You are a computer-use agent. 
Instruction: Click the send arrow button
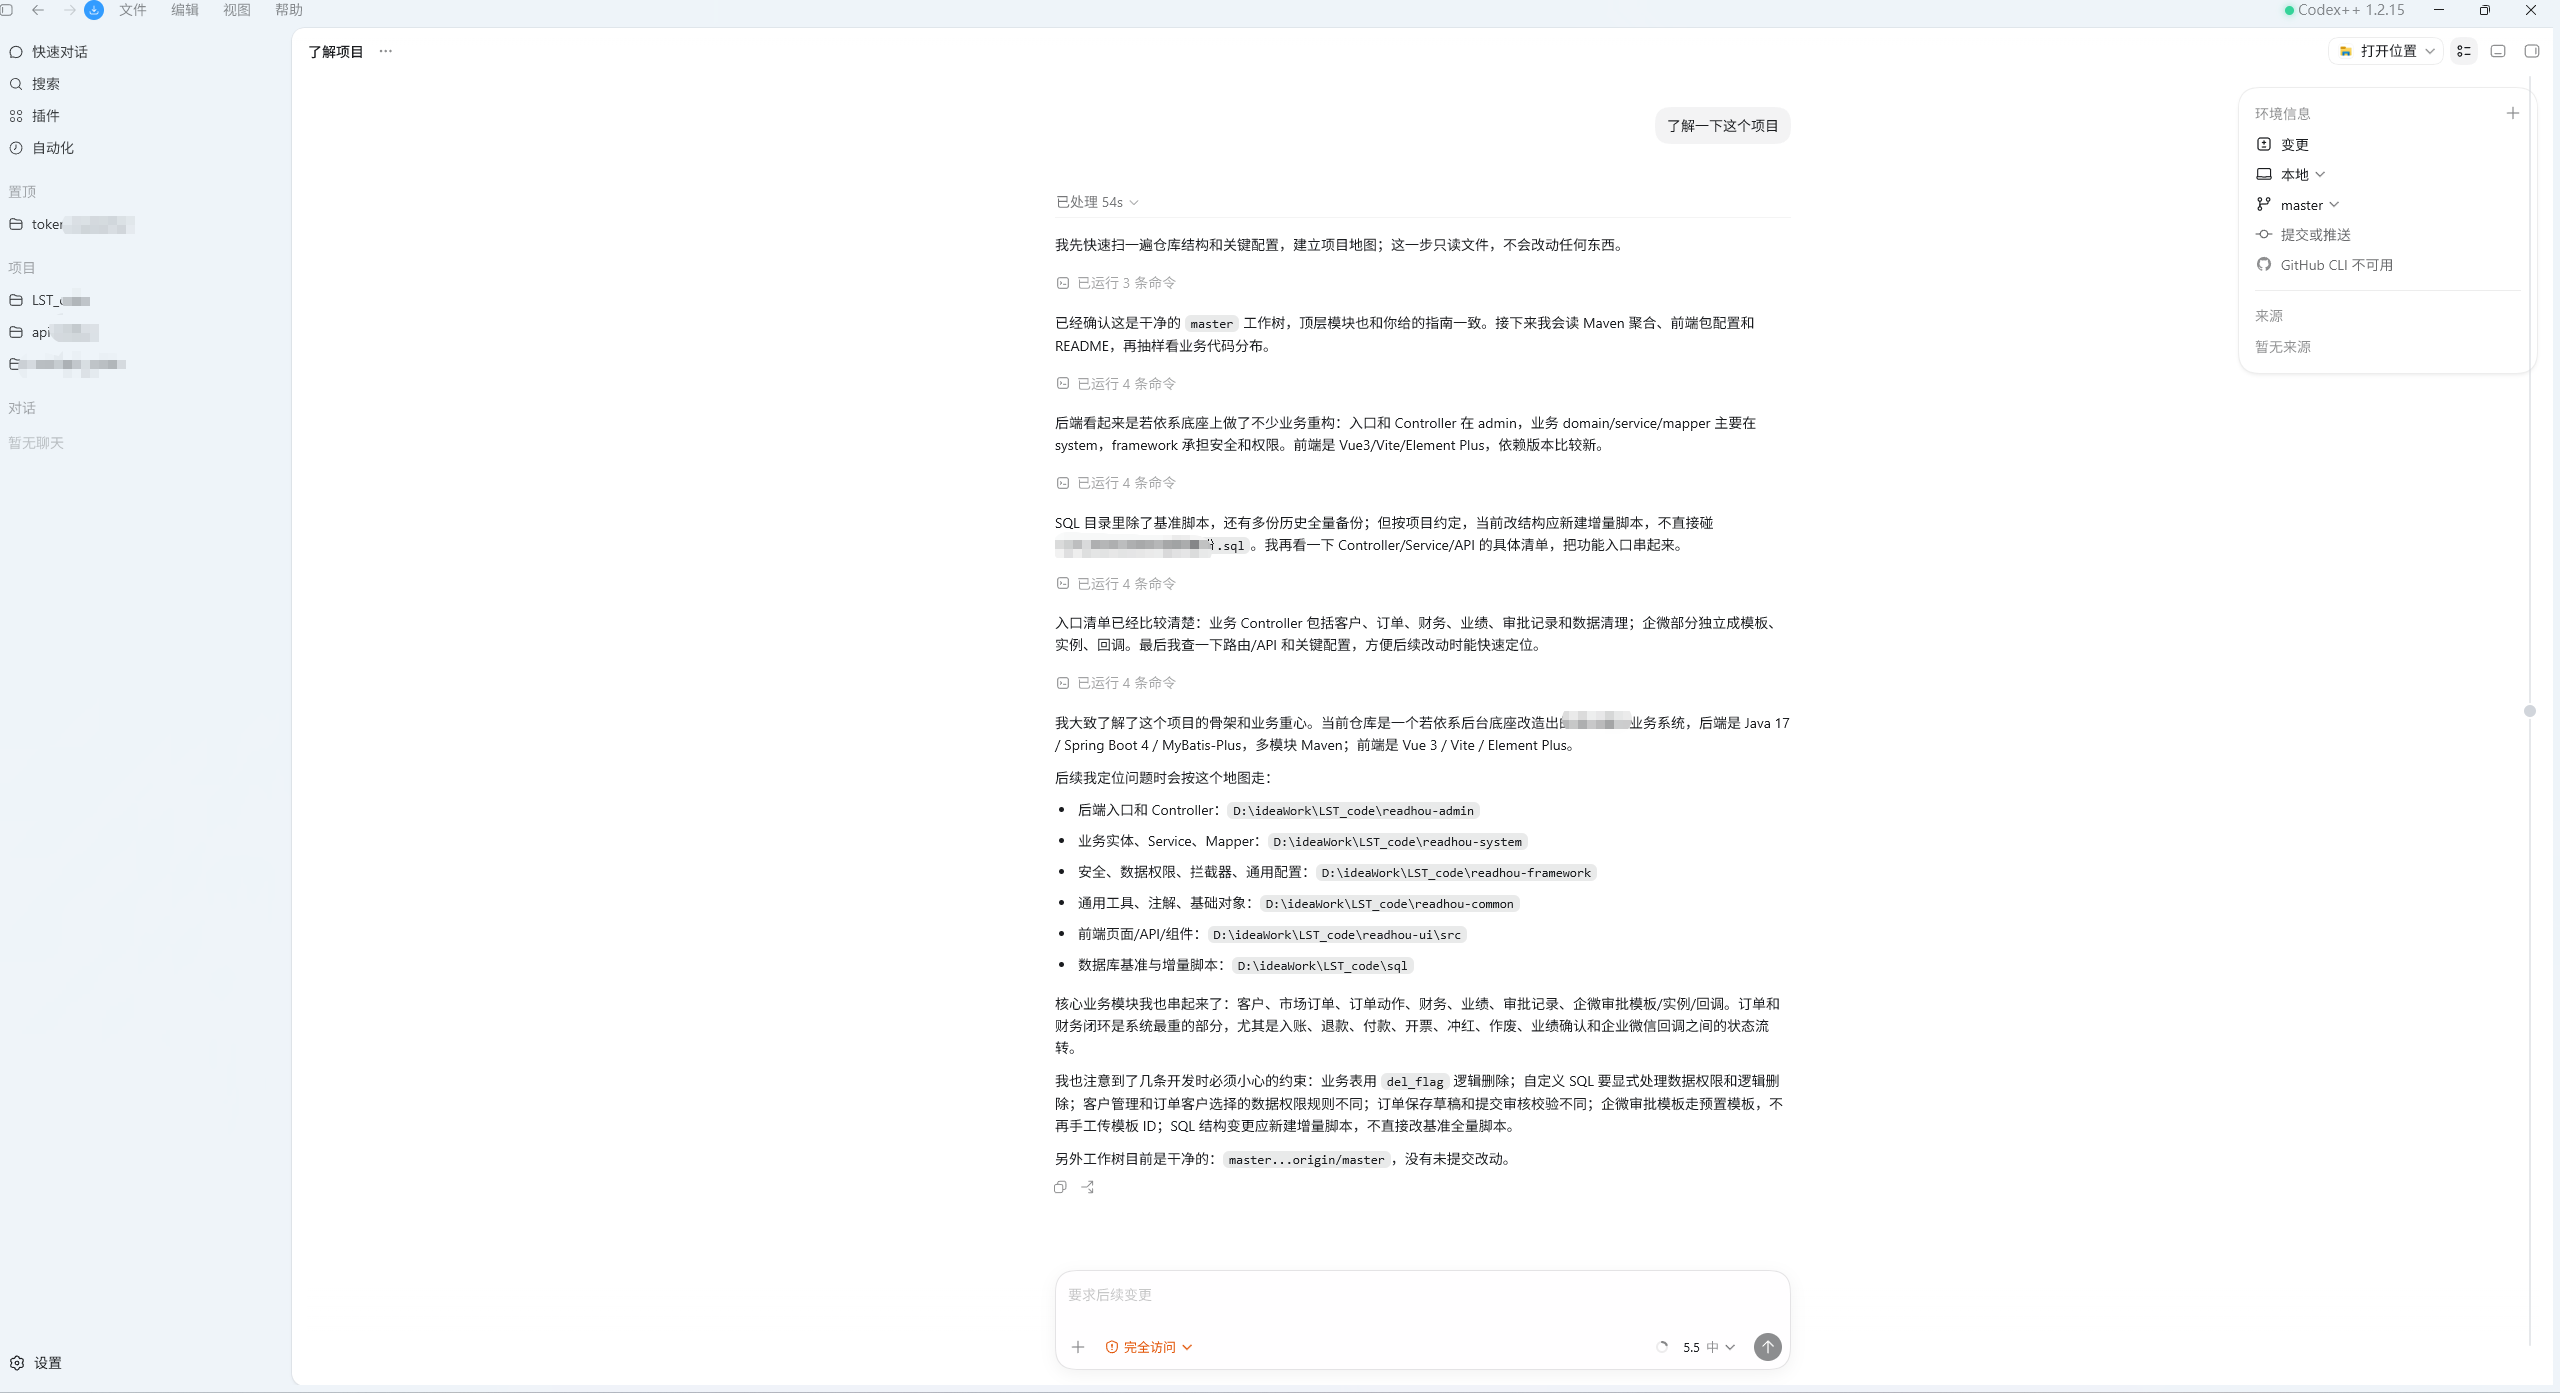tap(1767, 1347)
